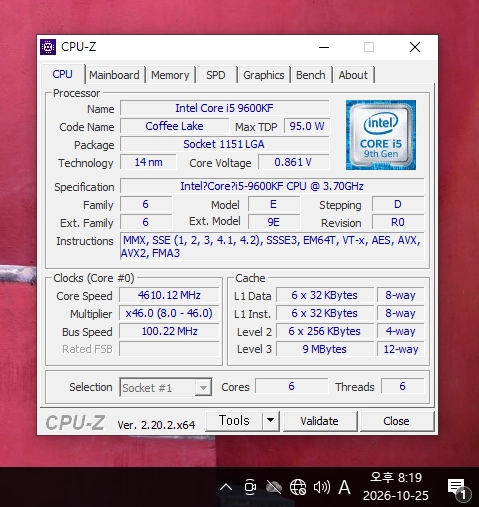Image resolution: width=479 pixels, height=507 pixels.
Task: Show hidden tray icons chevron
Action: pos(226,487)
